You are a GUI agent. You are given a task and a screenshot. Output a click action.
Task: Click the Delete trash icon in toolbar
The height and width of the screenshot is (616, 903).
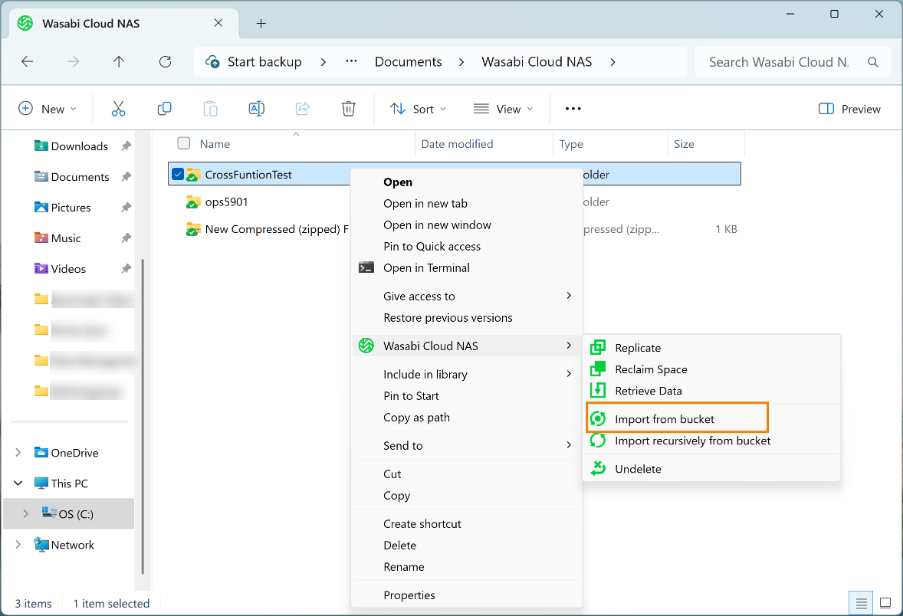[348, 109]
